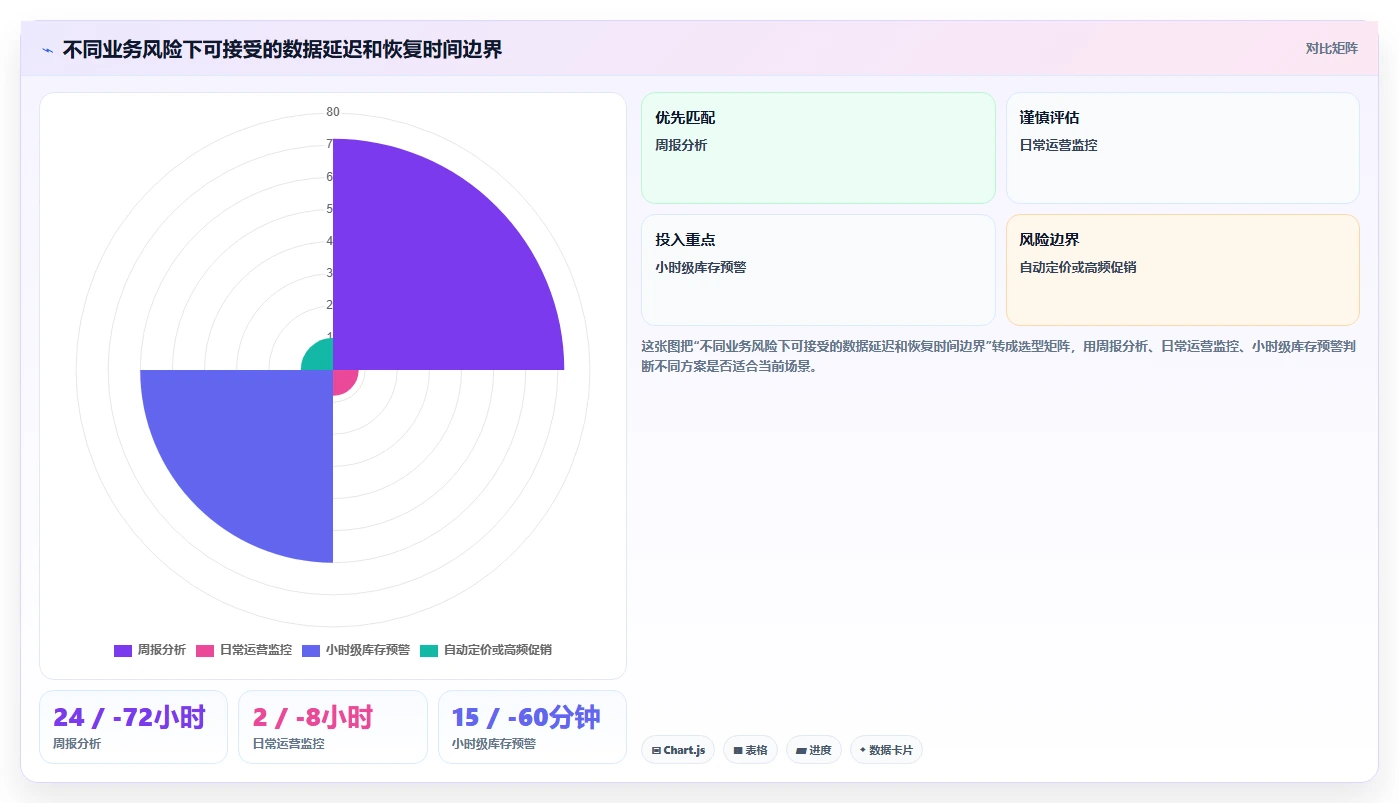Click the sparkle icon in 数据卡片 chip
Image resolution: width=1399 pixels, height=803 pixels.
coord(863,750)
